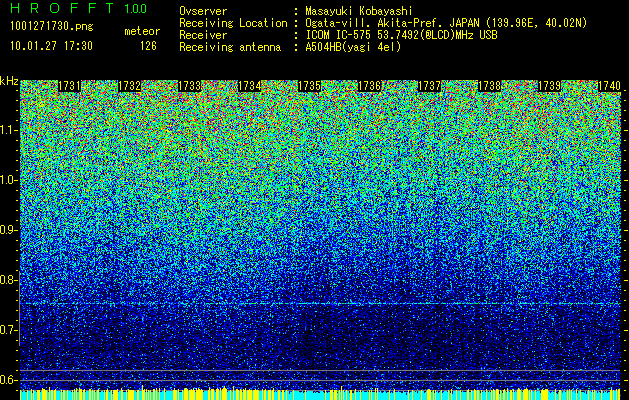The image size is (629, 400).
Task: Click the 1731 time marker
Action: (69, 86)
